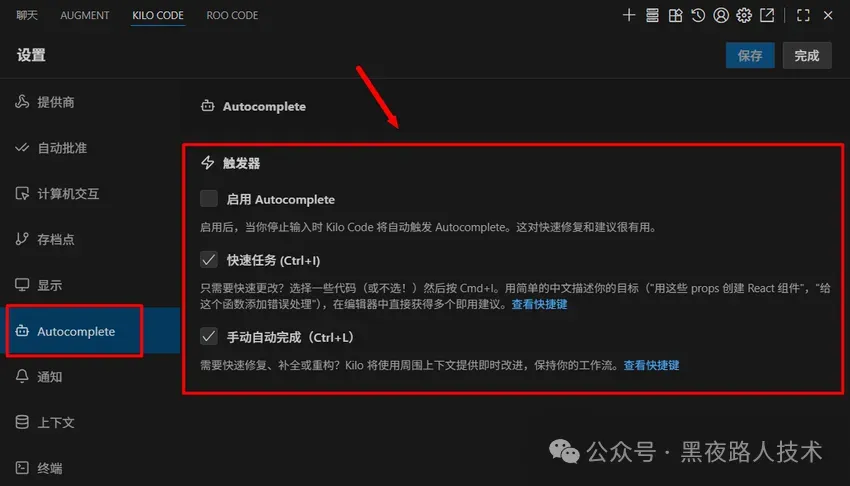850x486 pixels.
Task: Click 查看快捷键 link under 手动自动完成
Action: [651, 365]
